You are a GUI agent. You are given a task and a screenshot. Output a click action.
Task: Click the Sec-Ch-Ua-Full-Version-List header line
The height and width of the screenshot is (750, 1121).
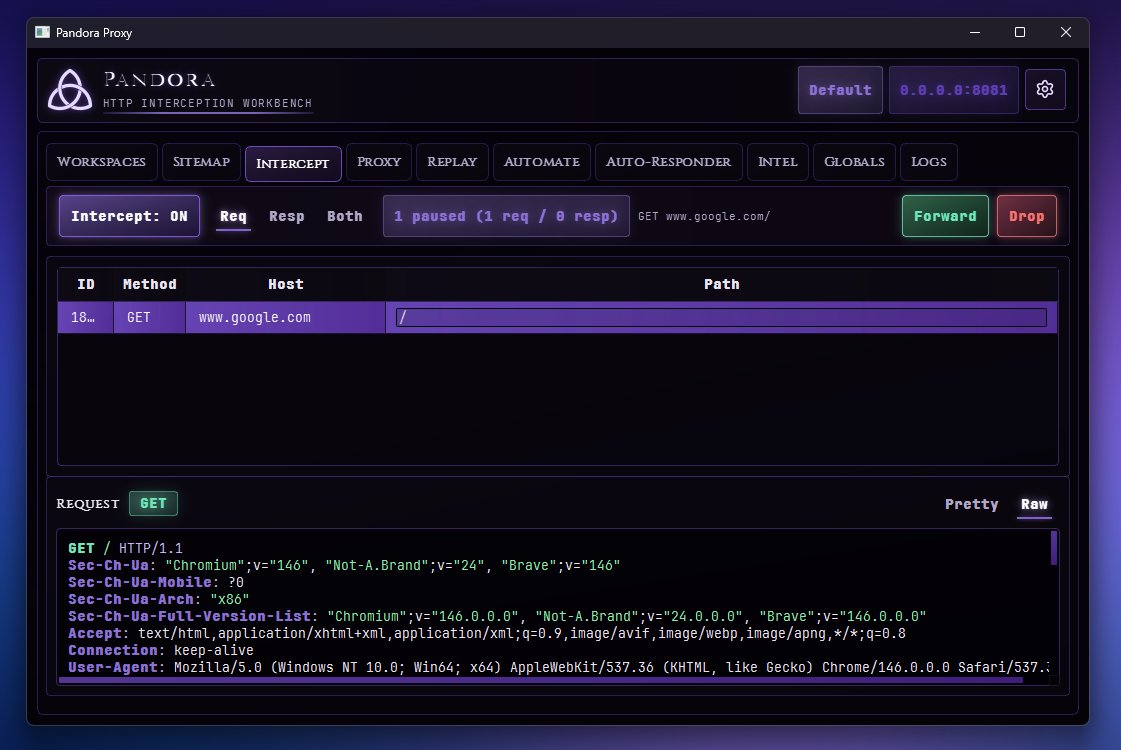click(497, 616)
